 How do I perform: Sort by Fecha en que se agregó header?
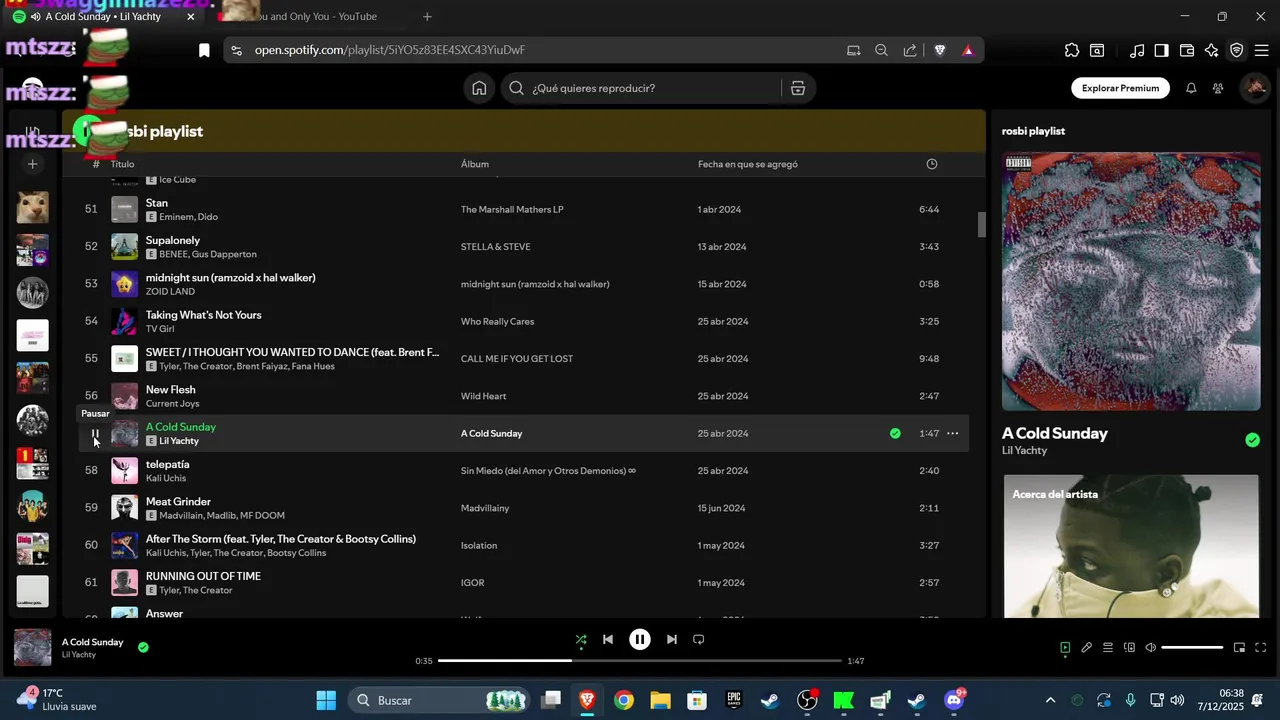click(748, 164)
